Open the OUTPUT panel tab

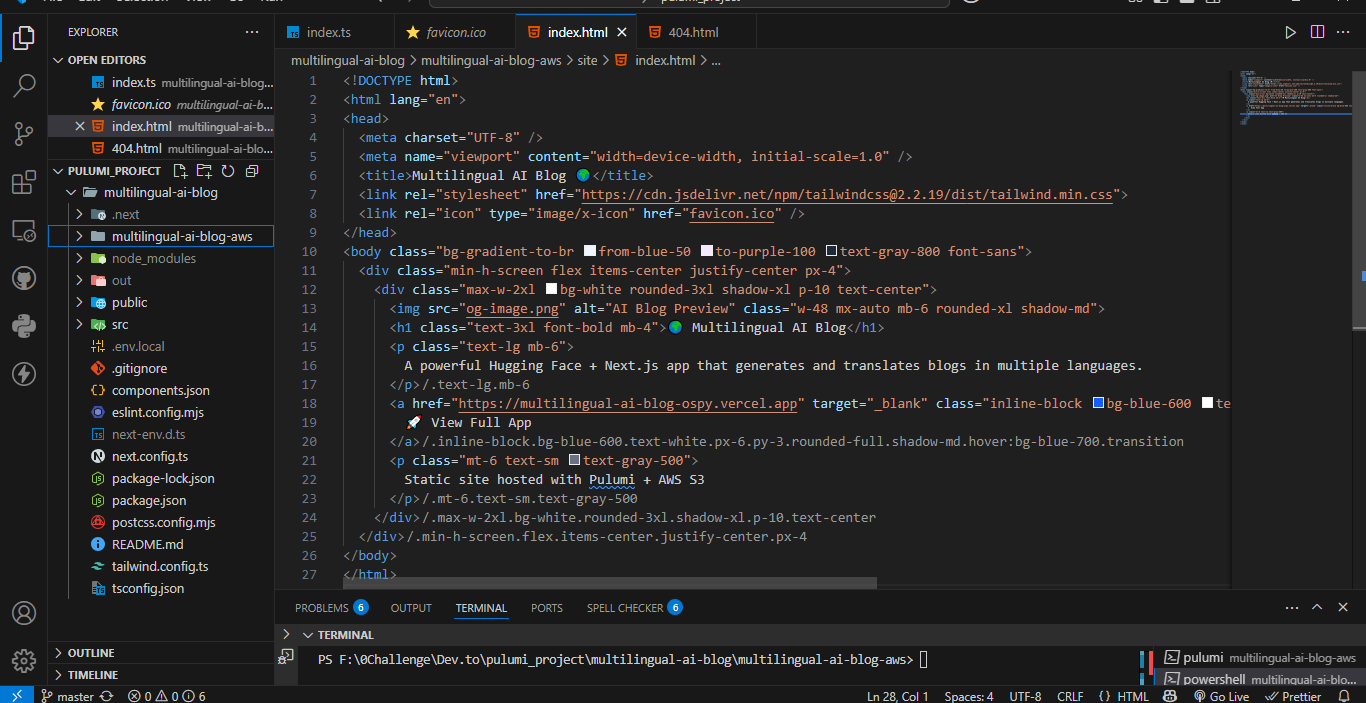point(411,607)
